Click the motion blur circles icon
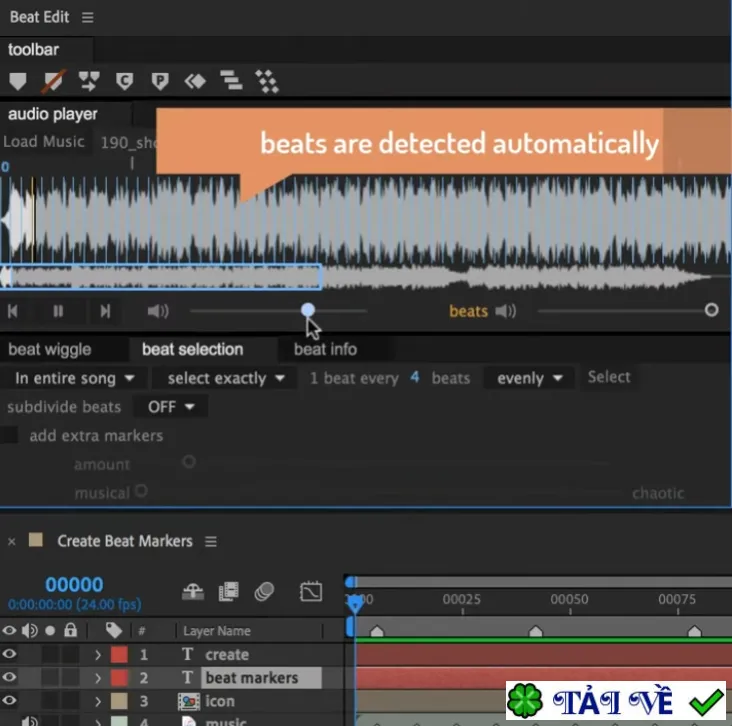 [x=264, y=592]
